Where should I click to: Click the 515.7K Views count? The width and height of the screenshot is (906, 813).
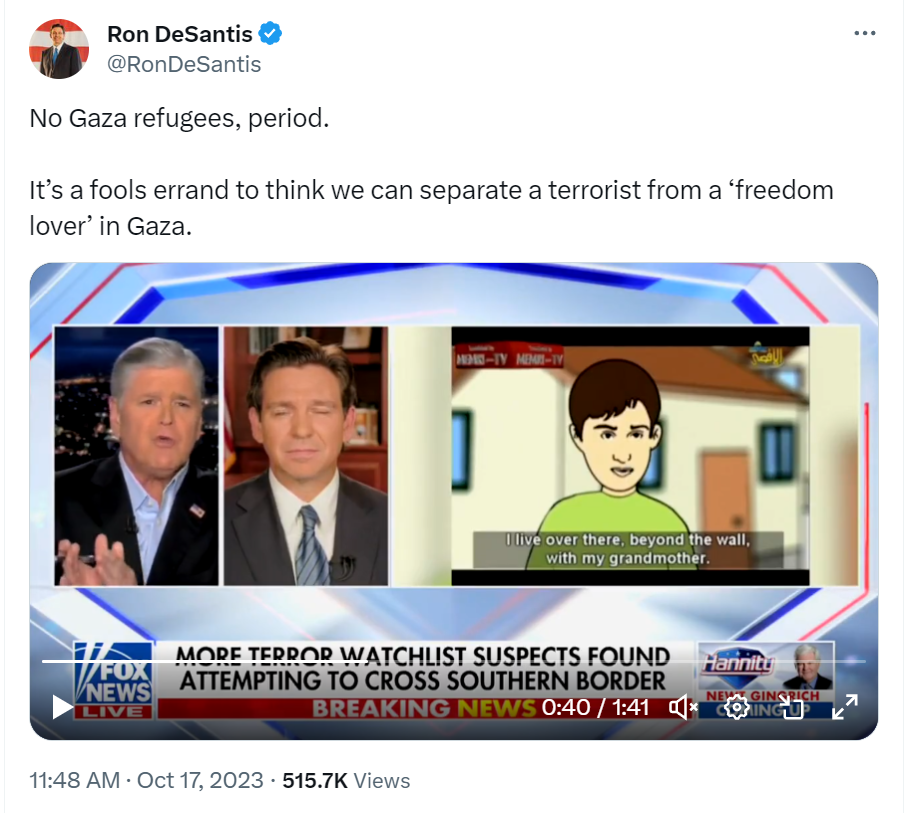click(346, 781)
